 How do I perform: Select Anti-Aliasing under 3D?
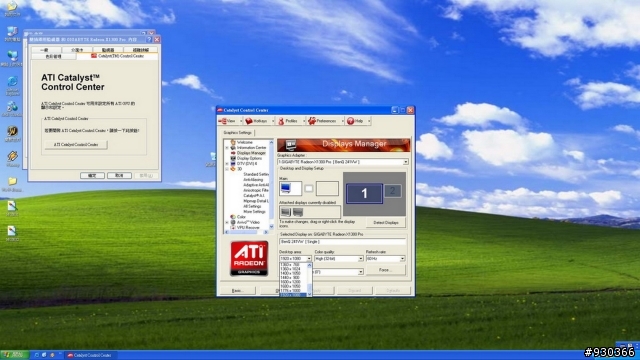pyautogui.click(x=253, y=180)
